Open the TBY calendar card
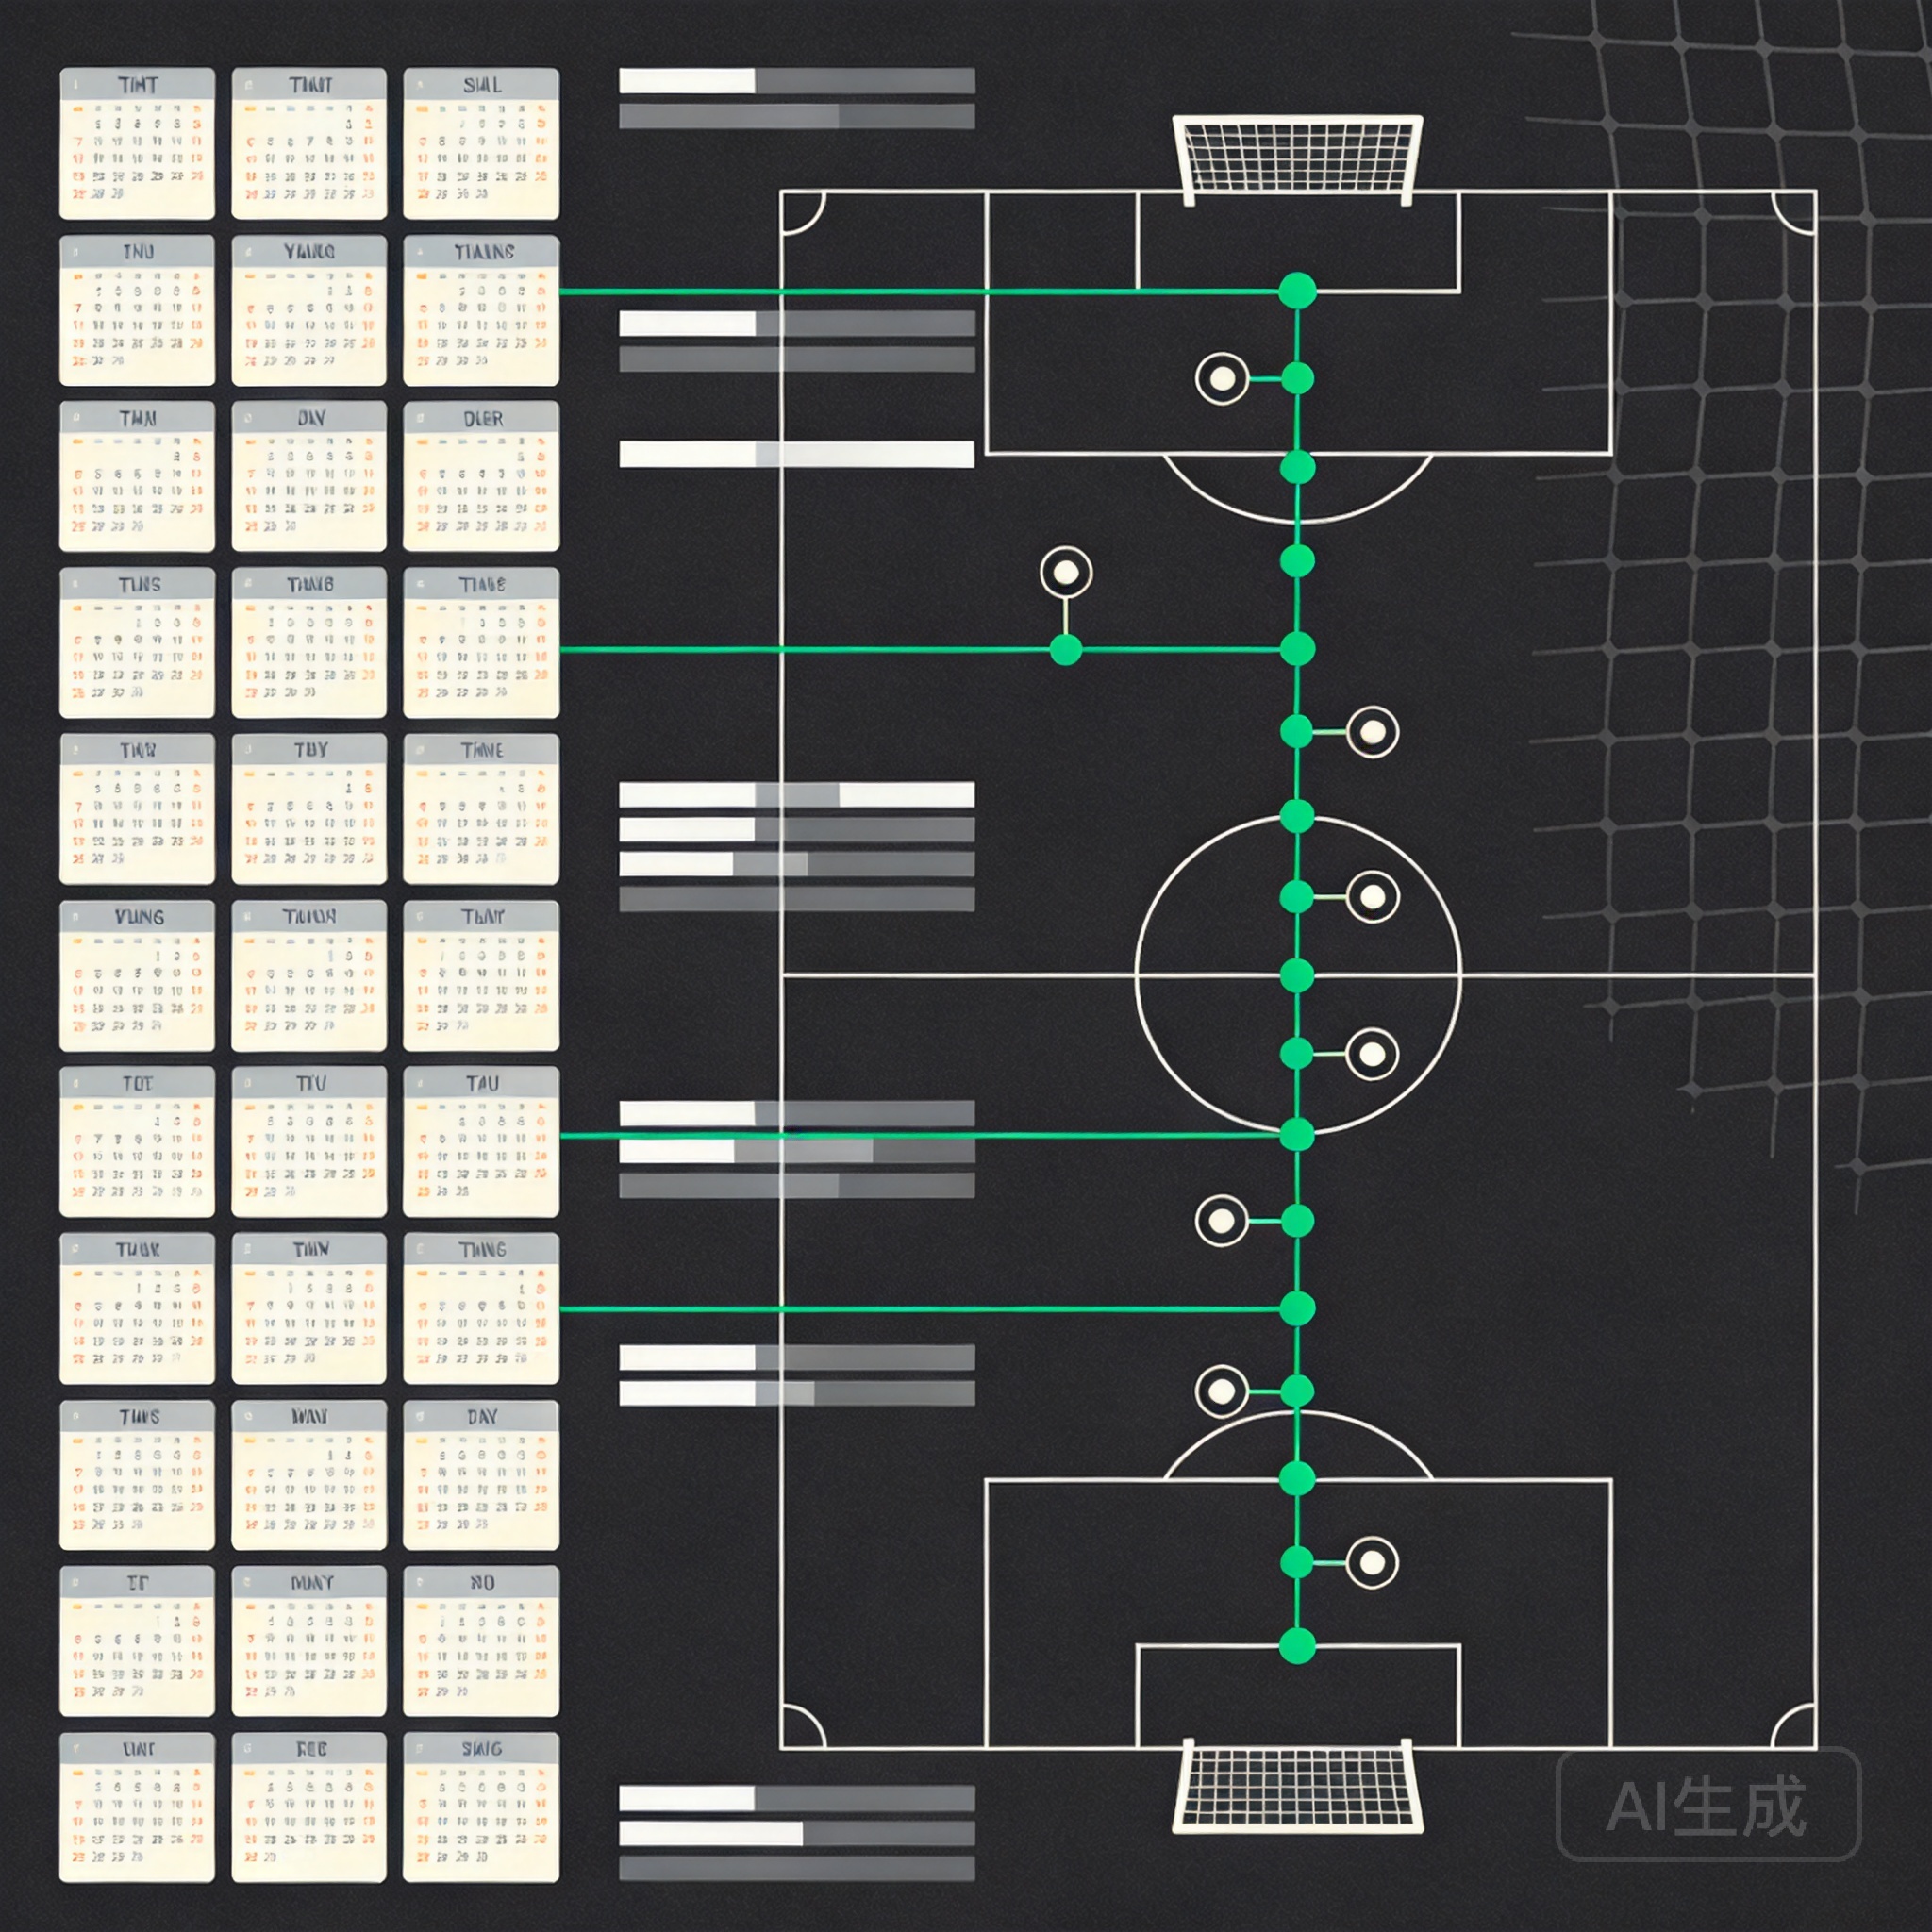Viewport: 1932px width, 1932px height. click(309, 809)
